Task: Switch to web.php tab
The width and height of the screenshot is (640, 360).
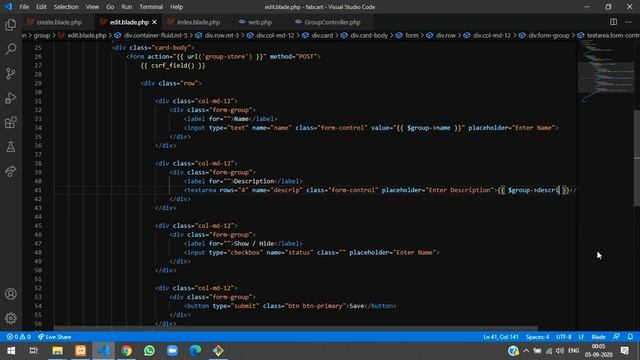Action: (260, 22)
